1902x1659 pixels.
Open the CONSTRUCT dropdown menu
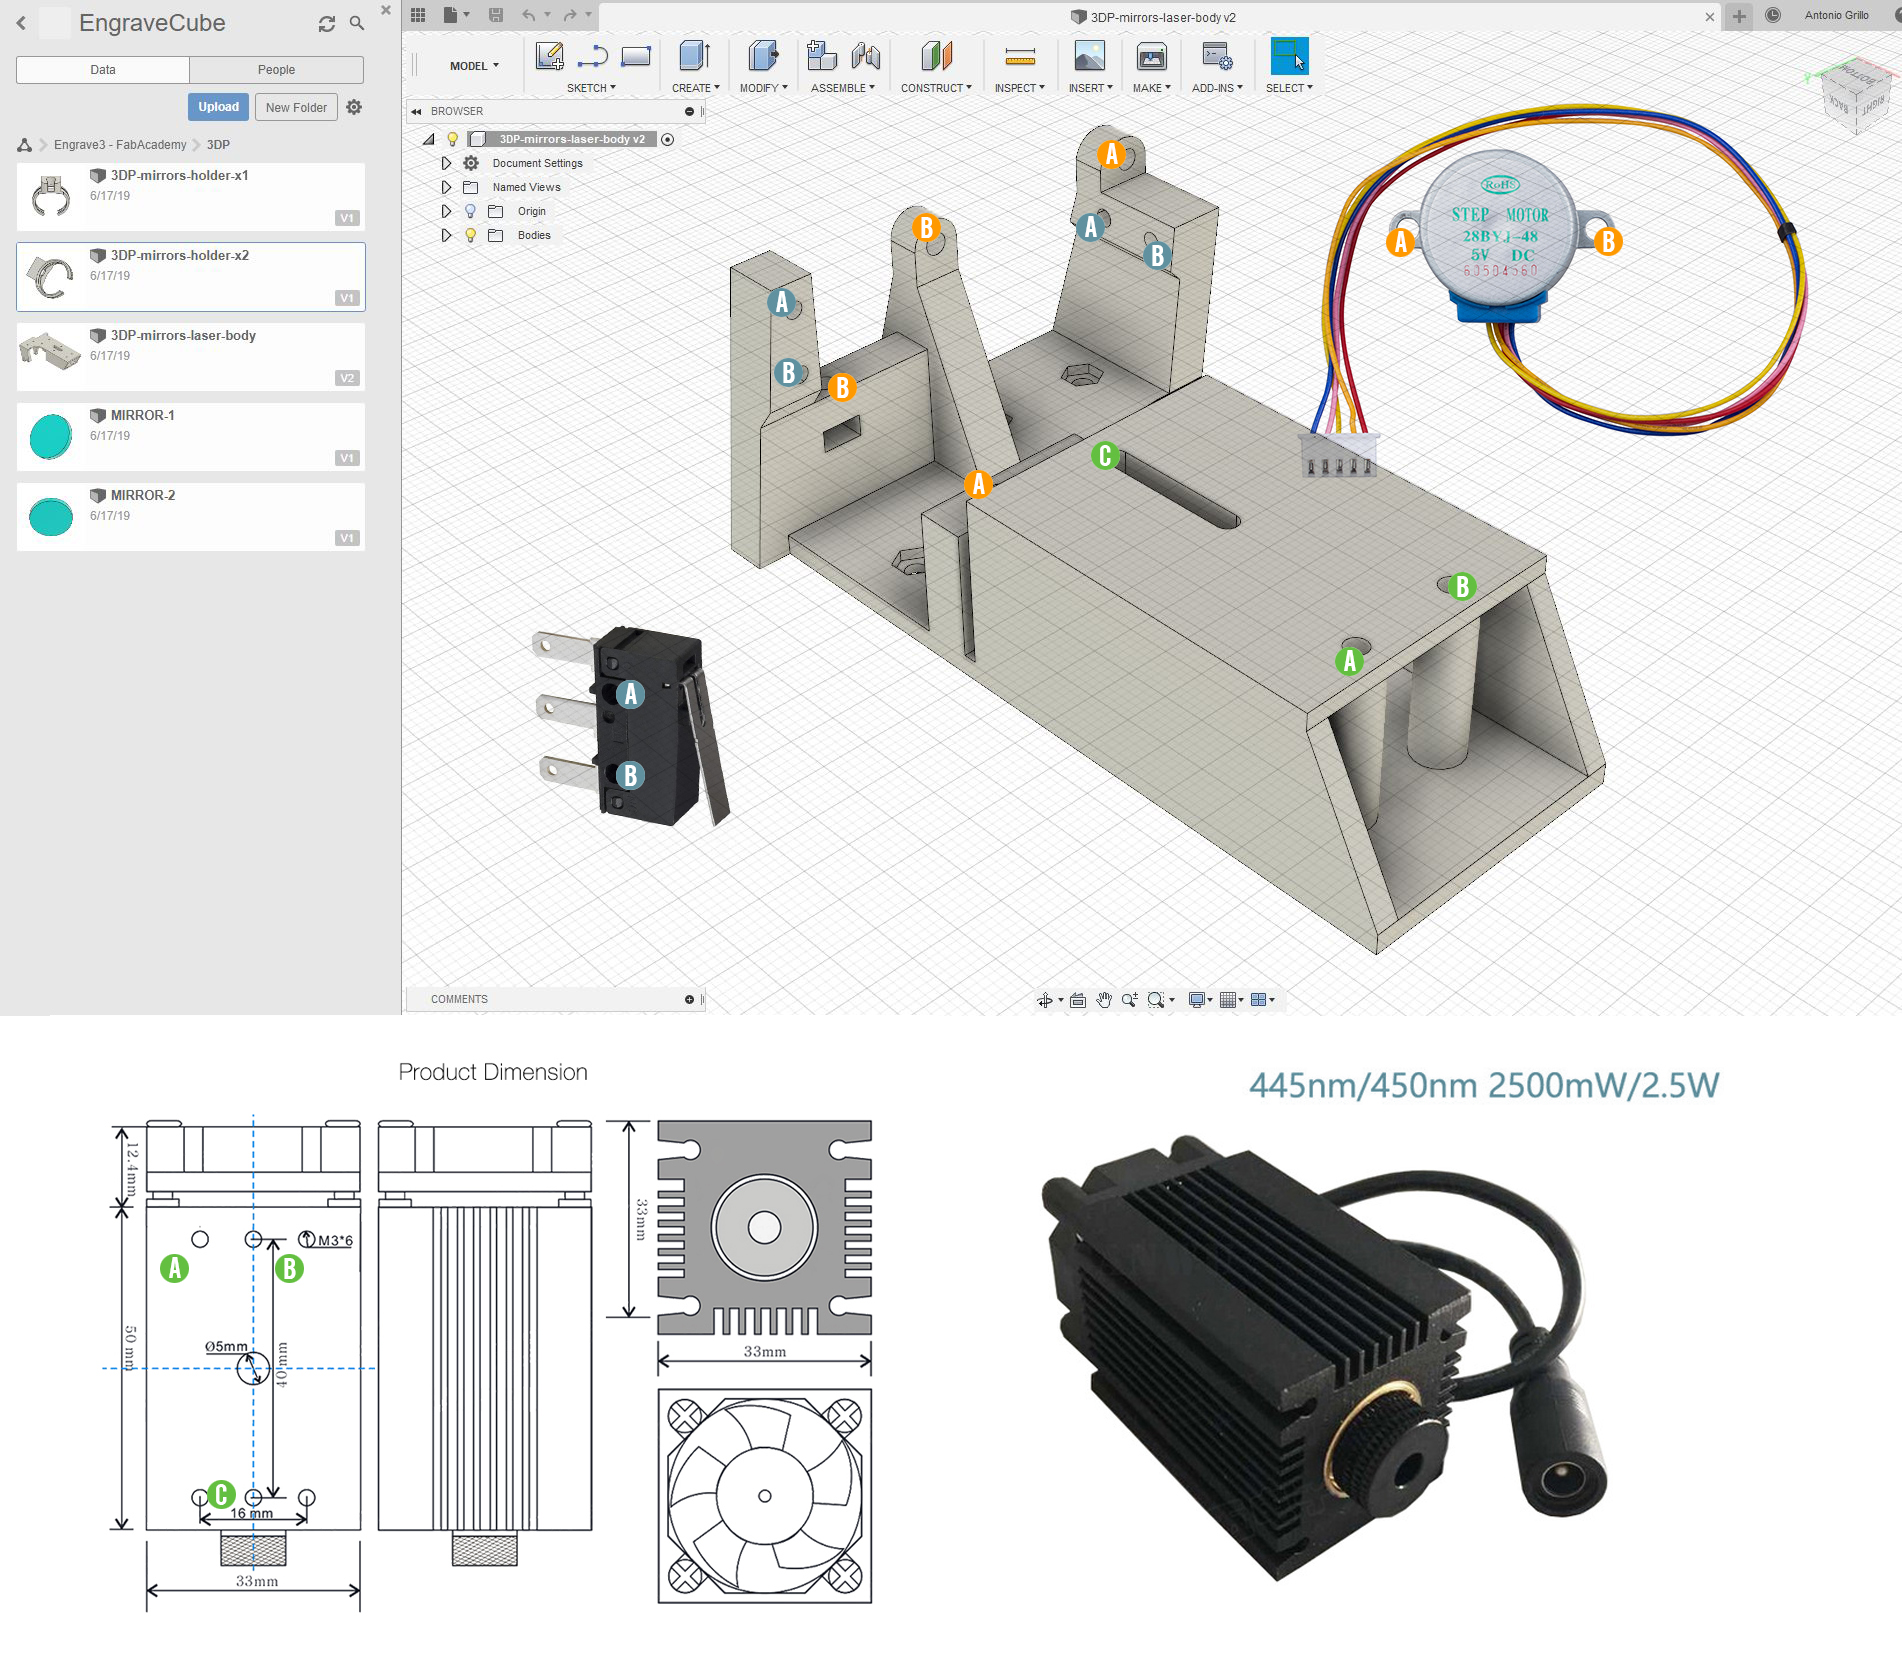(x=936, y=88)
